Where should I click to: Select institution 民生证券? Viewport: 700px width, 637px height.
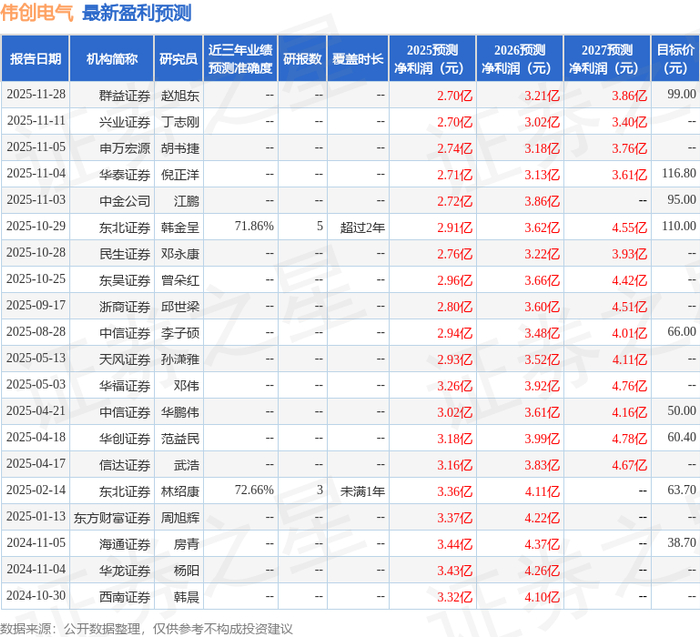125,254
